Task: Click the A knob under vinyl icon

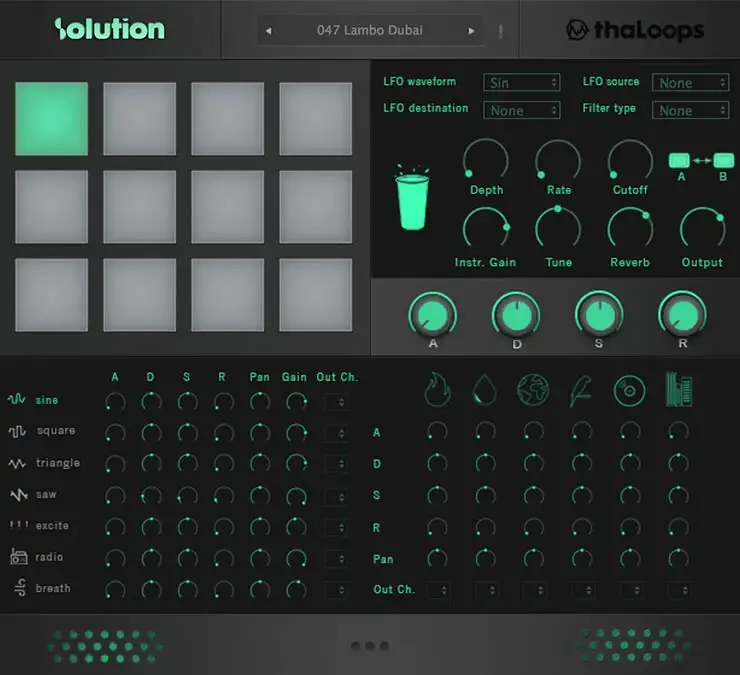Action: coord(630,431)
